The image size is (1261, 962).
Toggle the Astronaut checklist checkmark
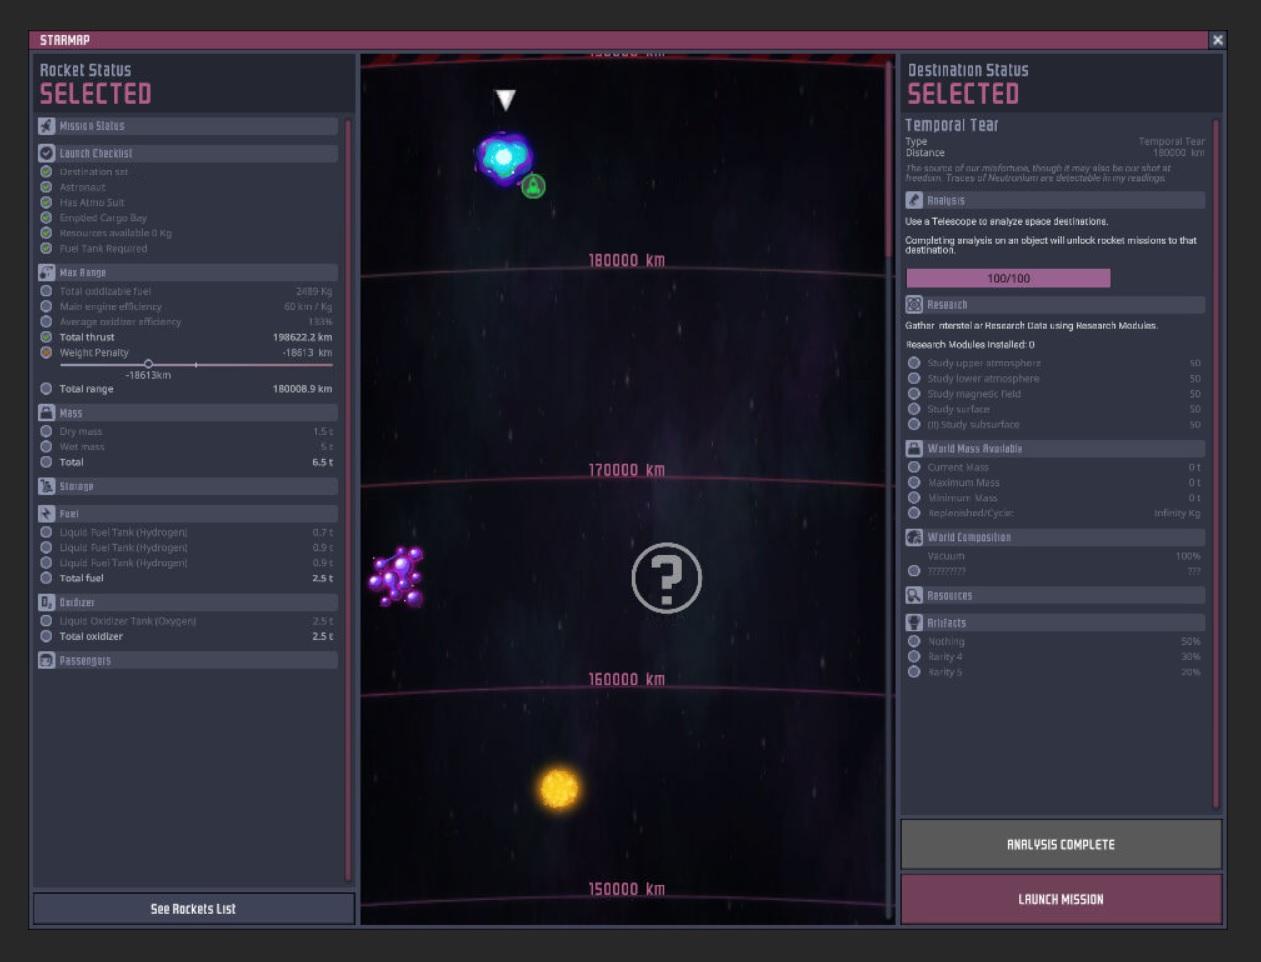pyautogui.click(x=46, y=187)
